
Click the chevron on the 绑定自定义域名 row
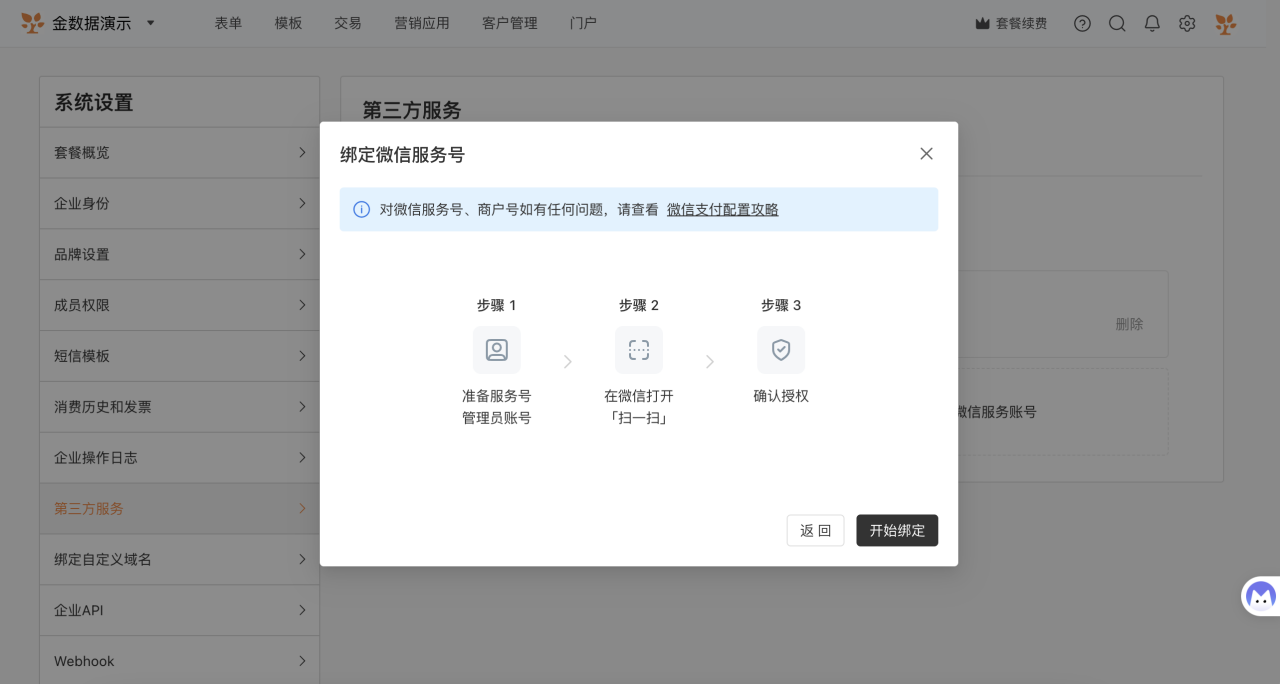302,559
